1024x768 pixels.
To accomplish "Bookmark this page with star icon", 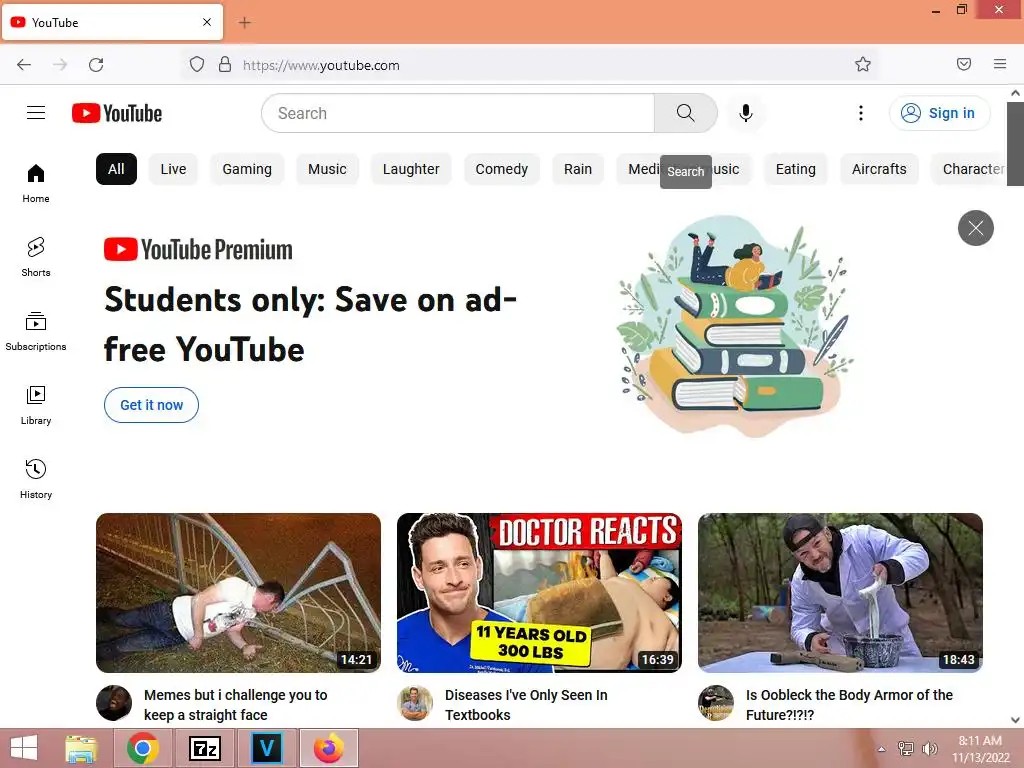I will (x=863, y=65).
